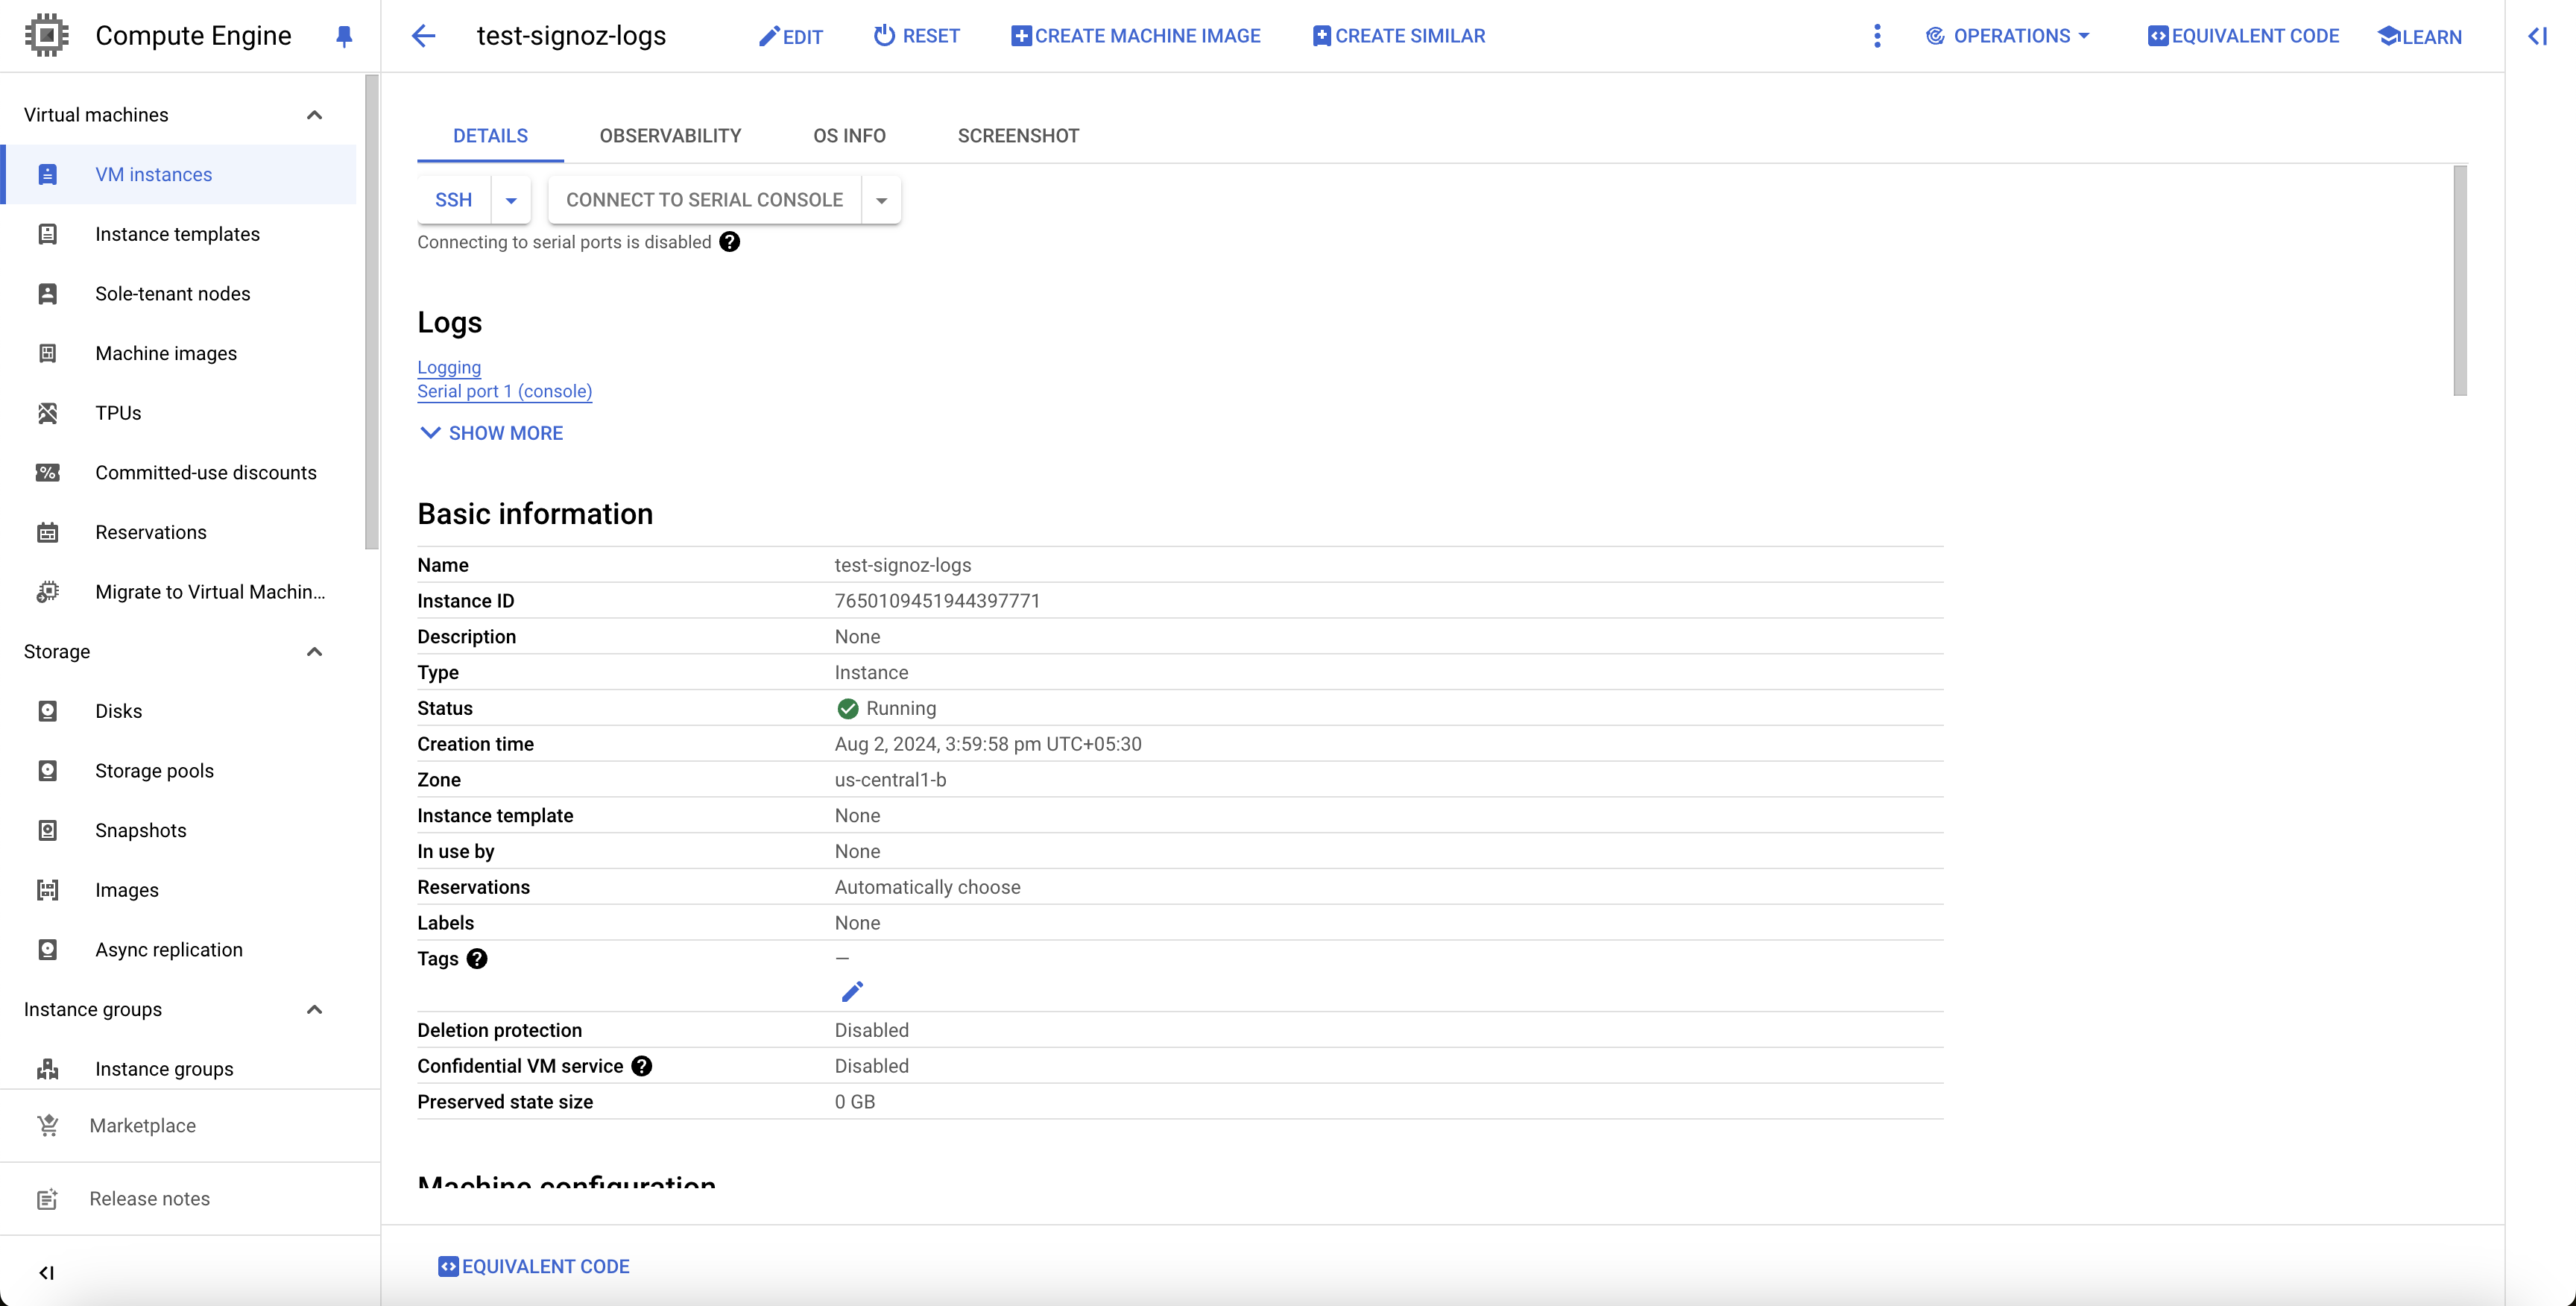Image resolution: width=2576 pixels, height=1306 pixels.
Task: Open the Learn panel
Action: (x=2419, y=37)
